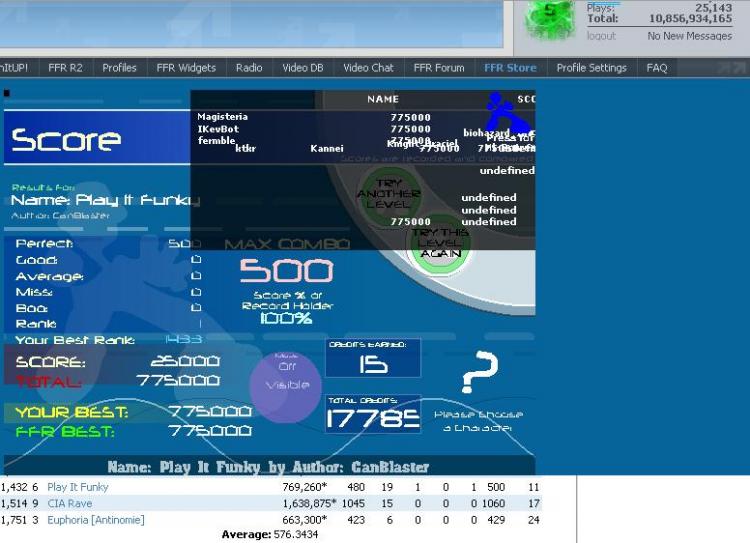Open the FFR Widgets menu item

tap(186, 68)
